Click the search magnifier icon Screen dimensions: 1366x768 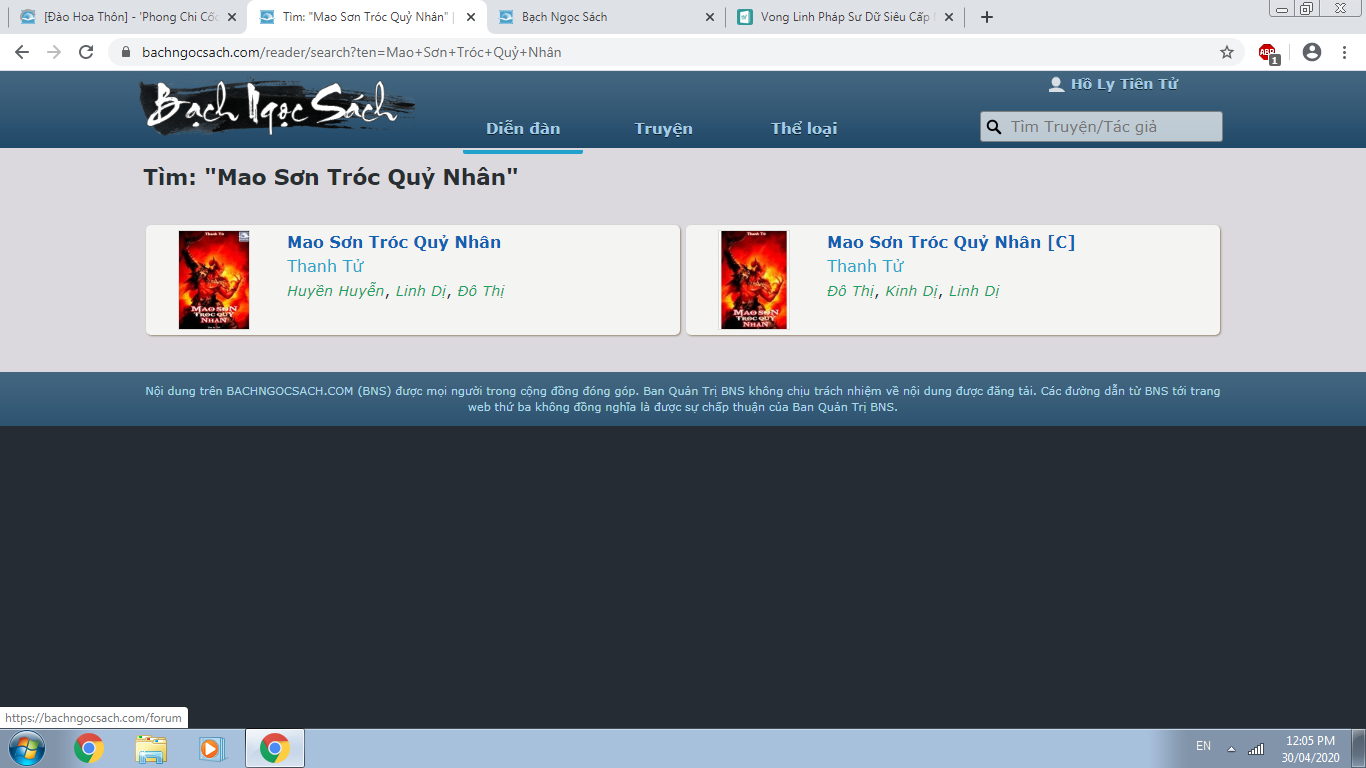[994, 127]
